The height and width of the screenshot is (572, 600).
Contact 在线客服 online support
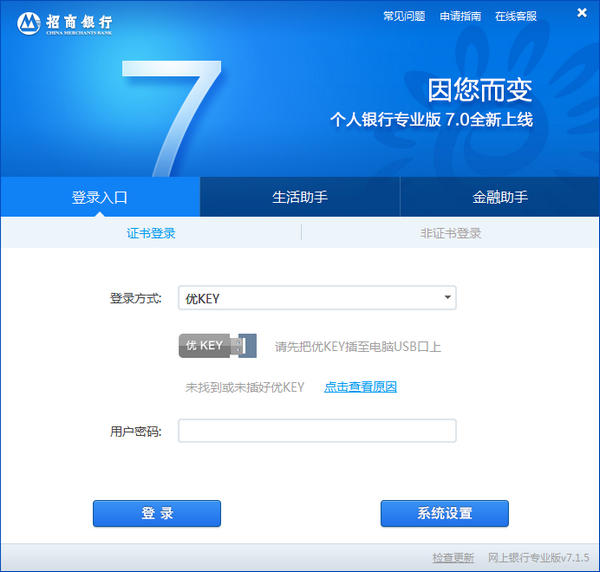click(x=516, y=16)
